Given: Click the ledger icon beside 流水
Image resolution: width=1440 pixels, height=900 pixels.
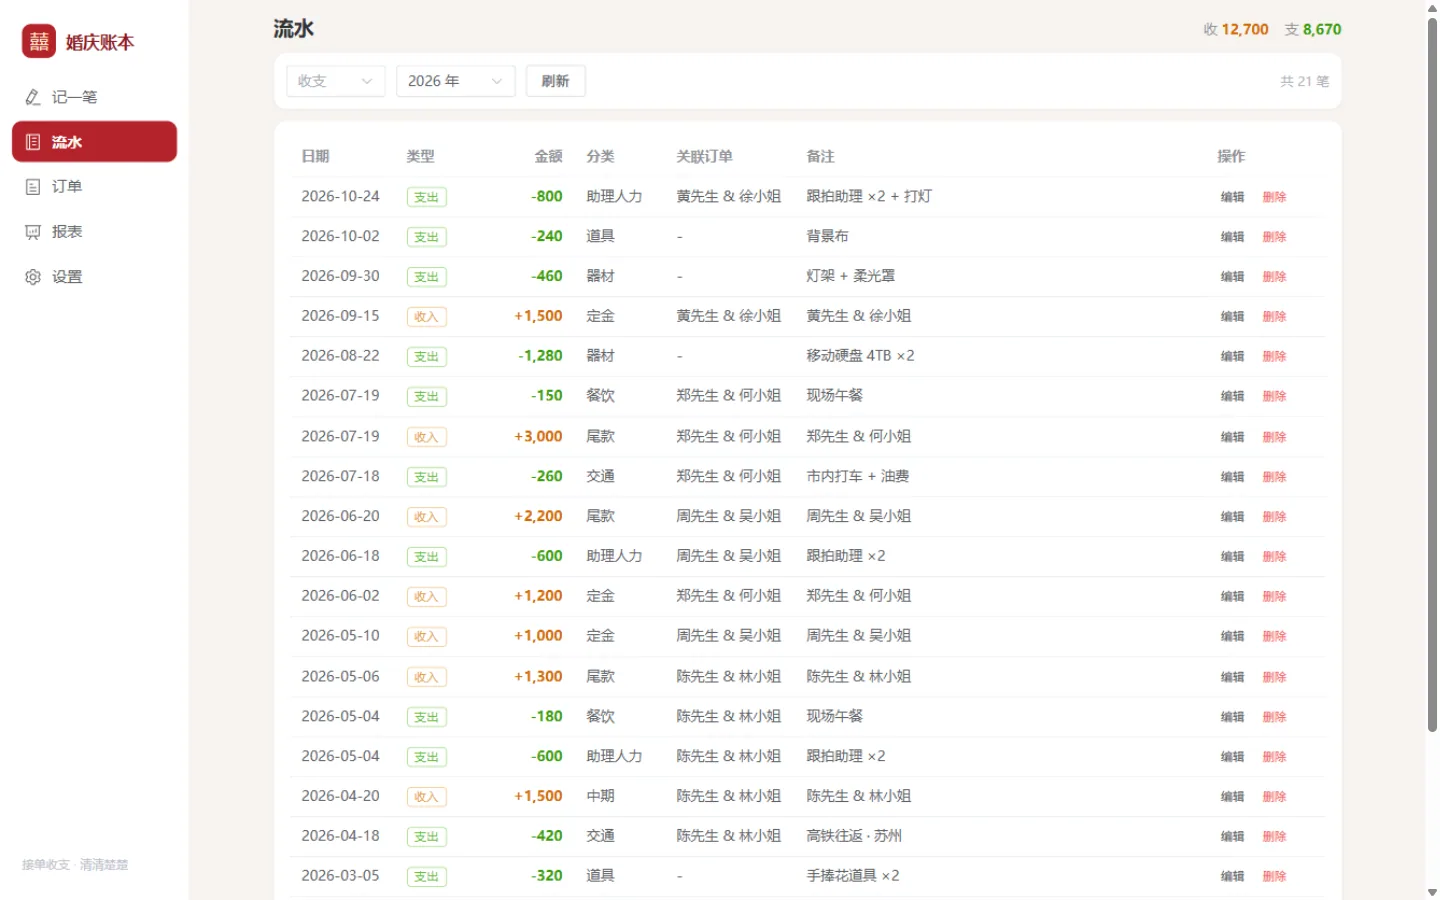Looking at the screenshot, I should click(33, 142).
